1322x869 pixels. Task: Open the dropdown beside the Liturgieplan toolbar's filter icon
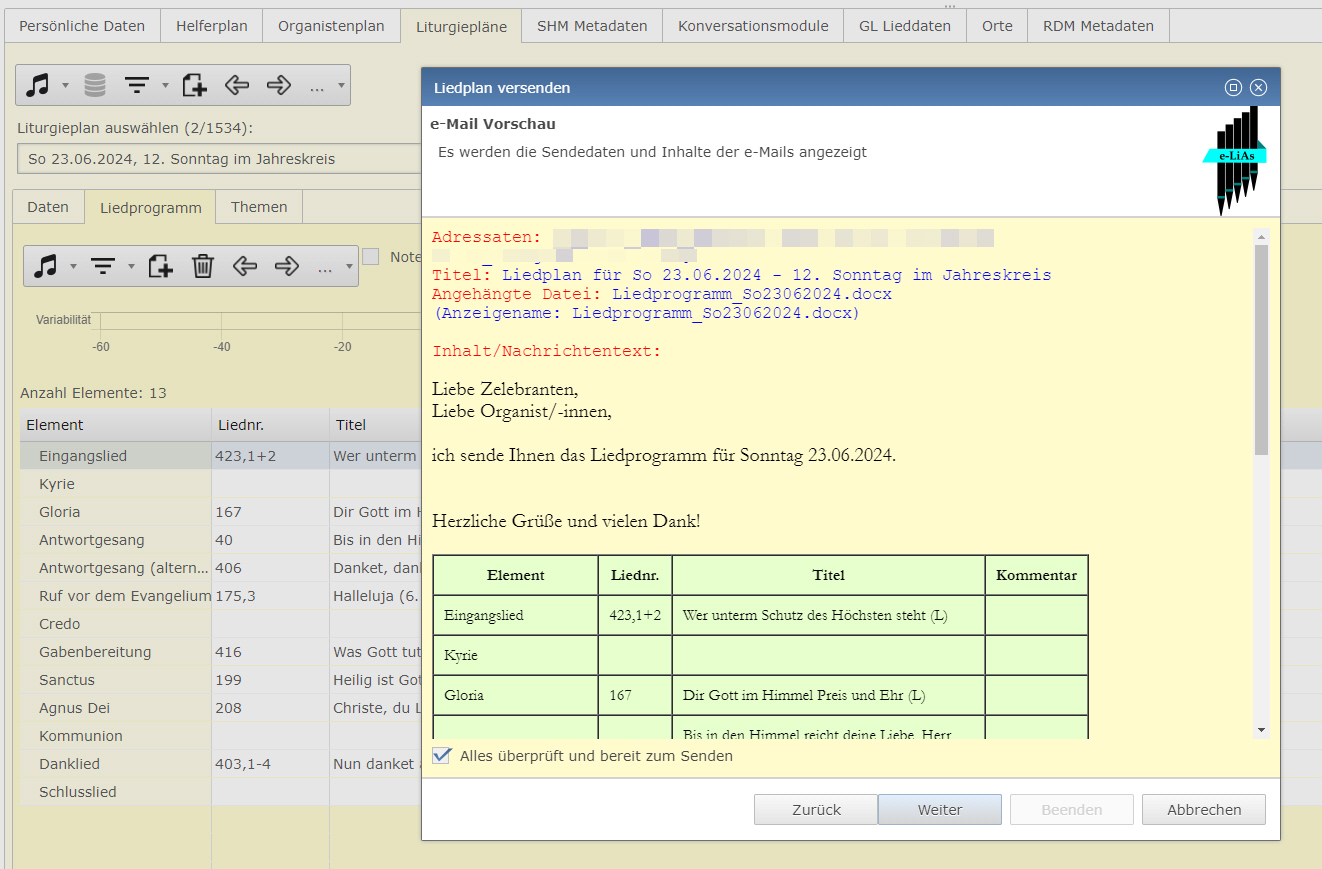(x=165, y=86)
